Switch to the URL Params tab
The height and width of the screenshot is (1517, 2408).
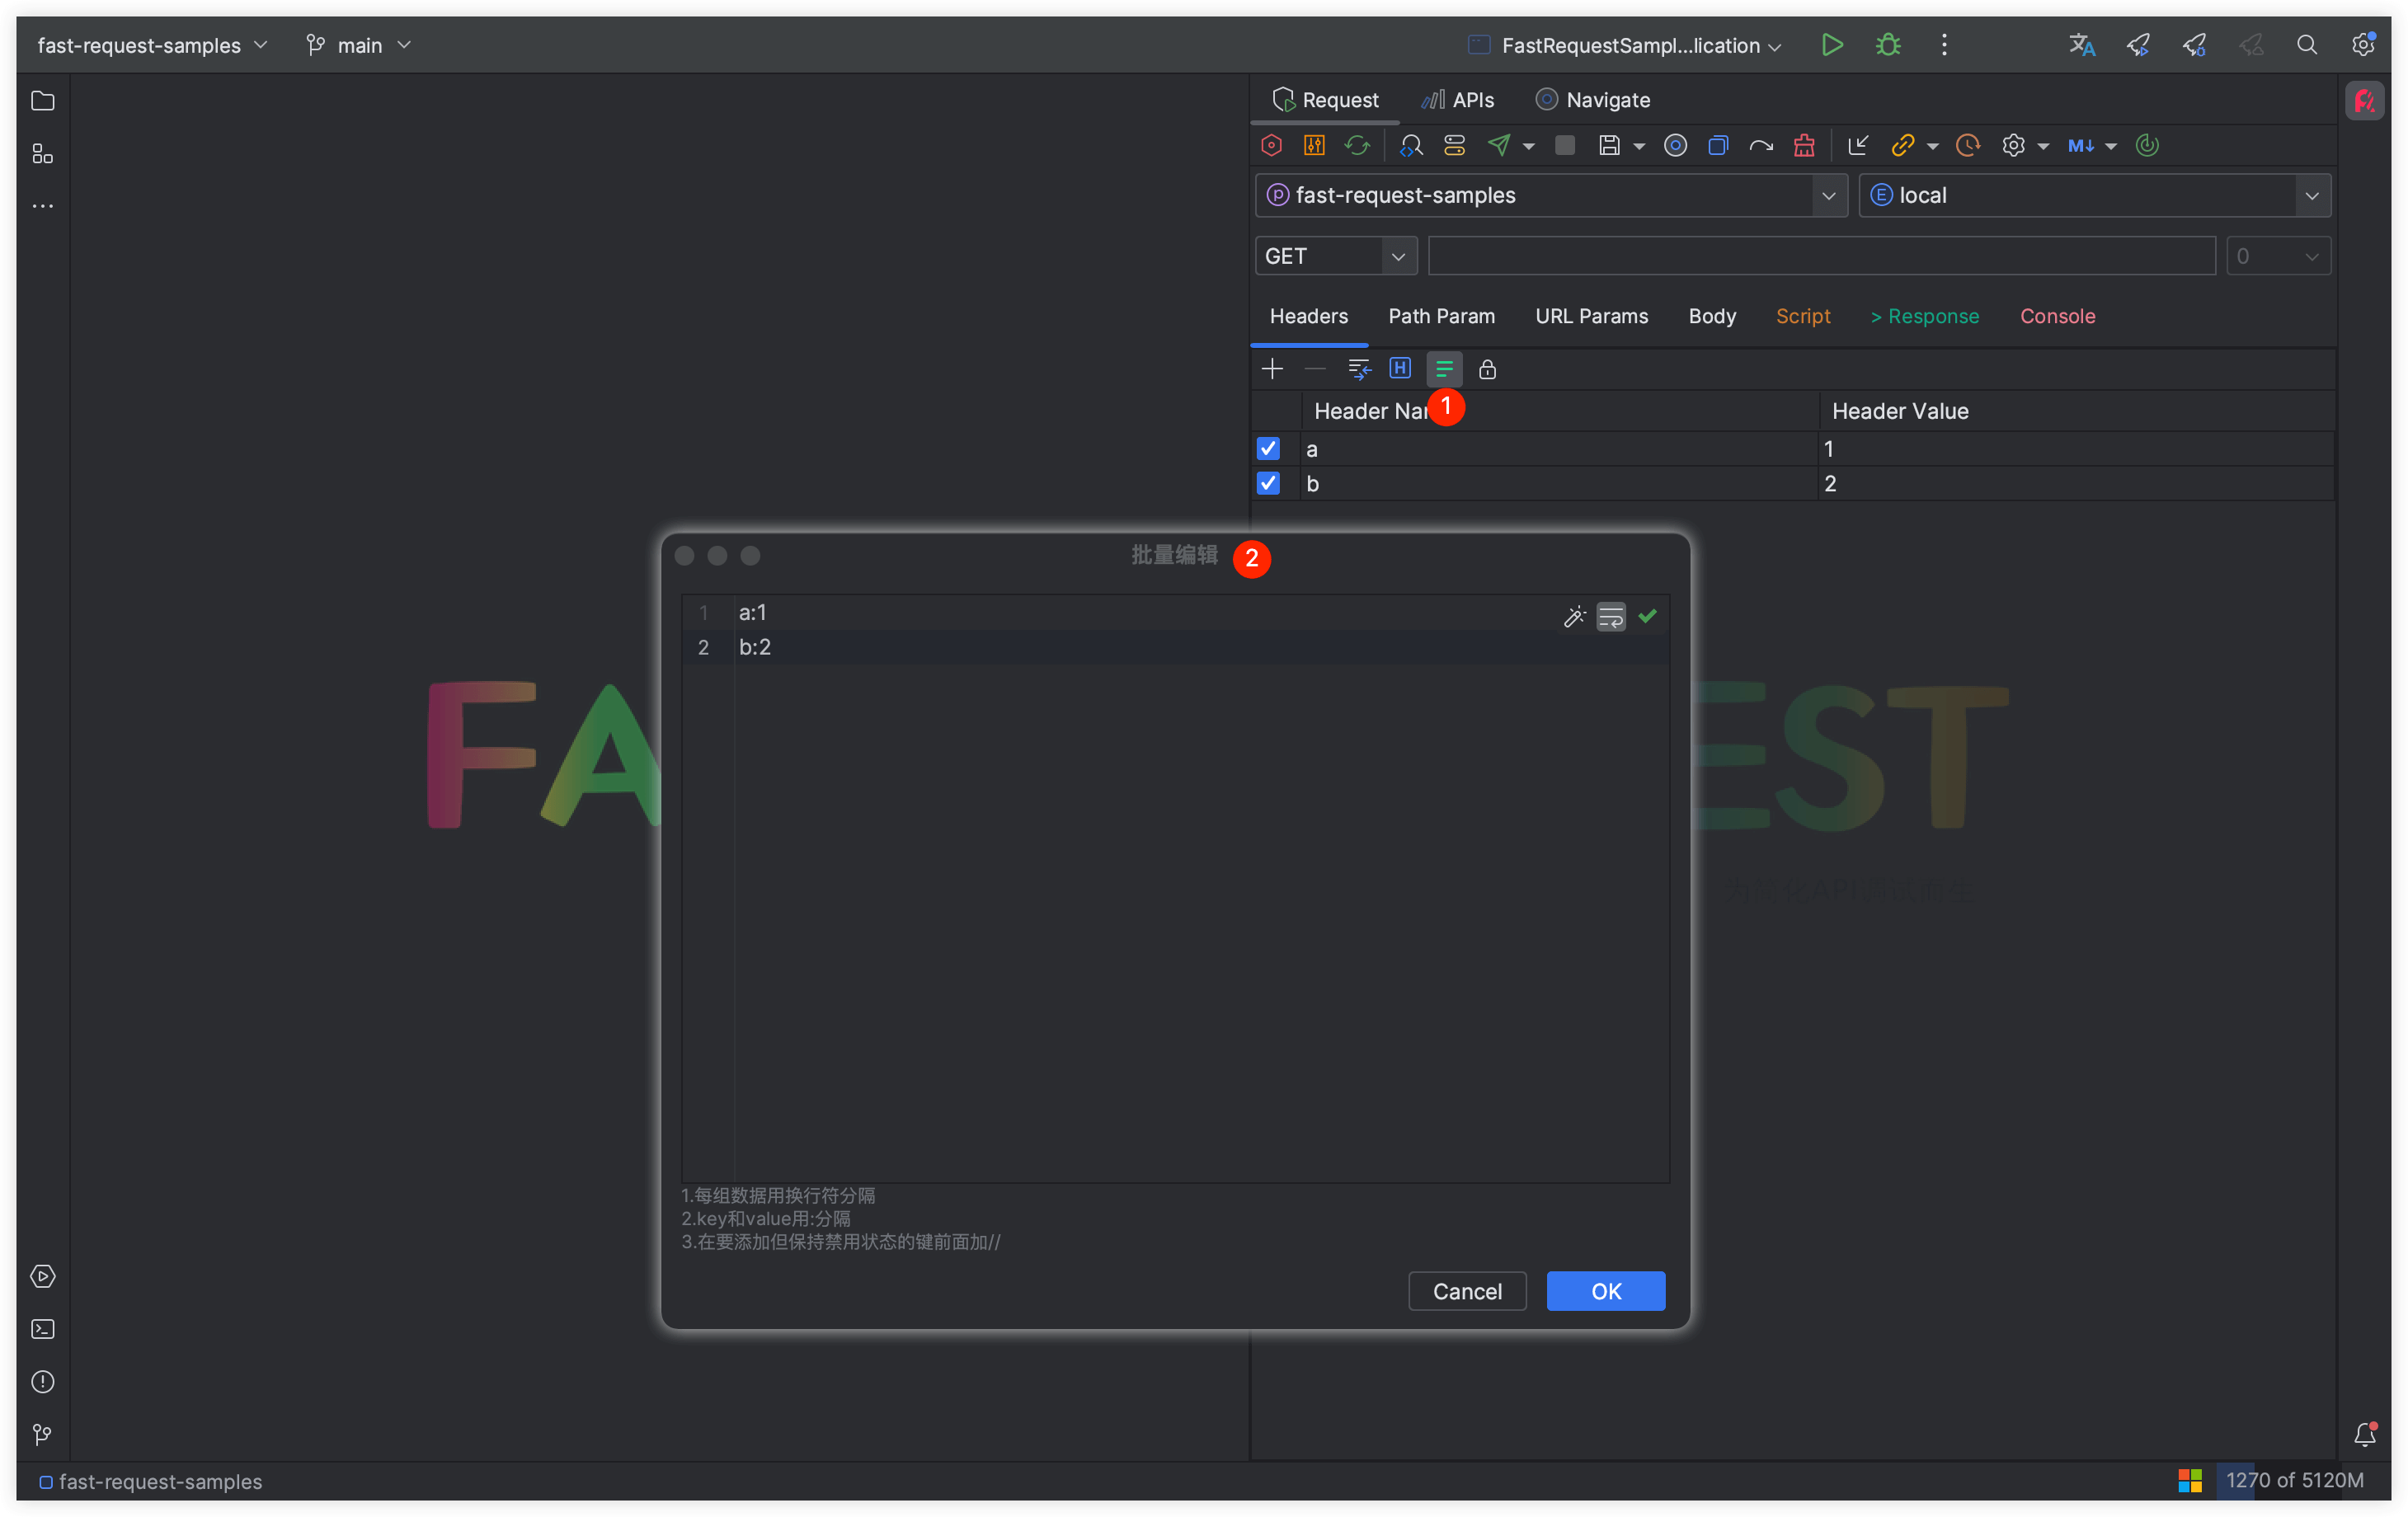(1591, 316)
